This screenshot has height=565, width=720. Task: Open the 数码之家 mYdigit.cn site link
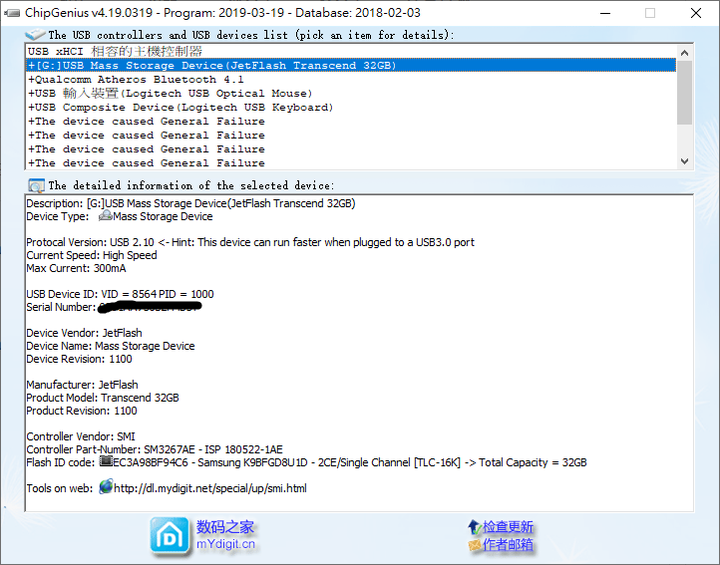[225, 535]
